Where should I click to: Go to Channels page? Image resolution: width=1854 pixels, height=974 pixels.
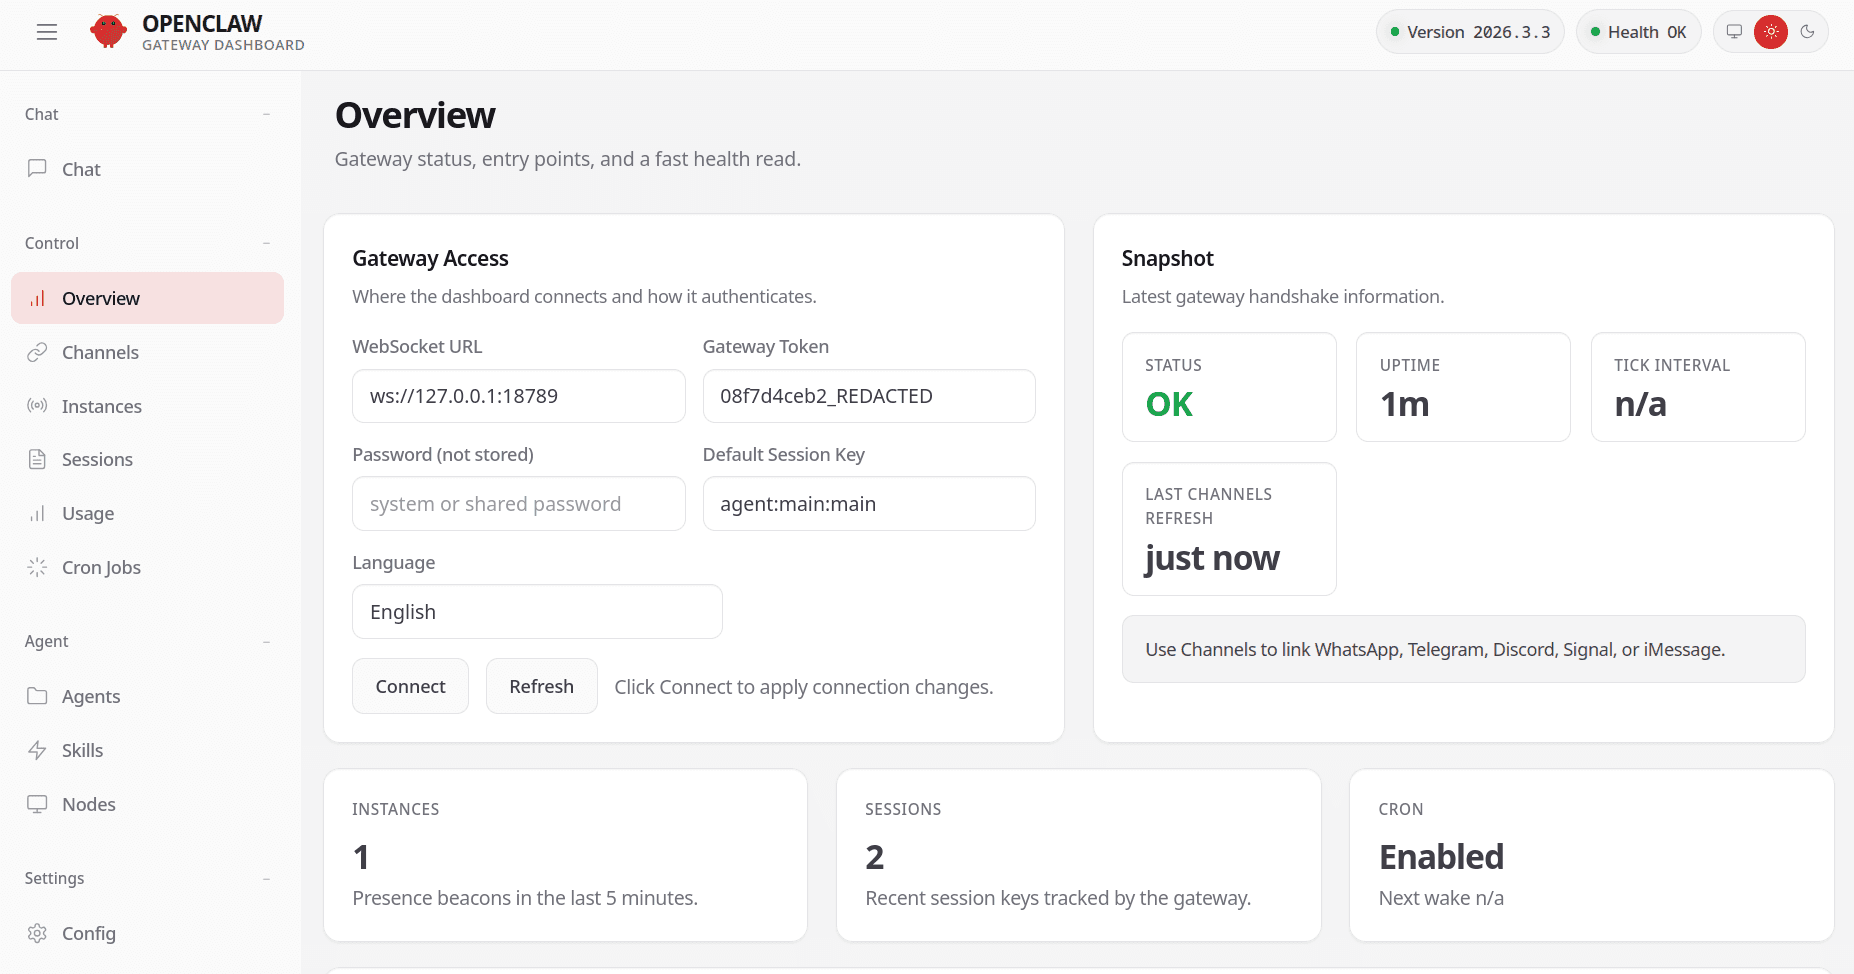[147, 352]
